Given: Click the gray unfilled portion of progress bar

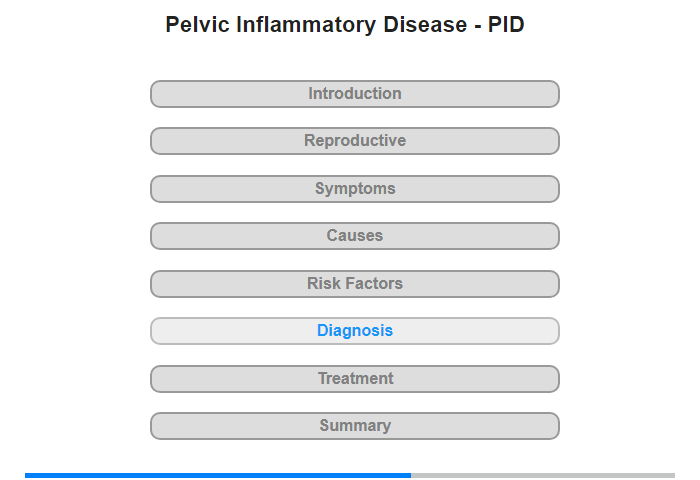Looking at the screenshot, I should (543, 476).
